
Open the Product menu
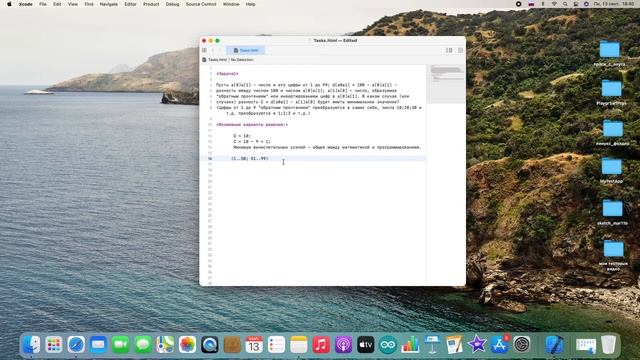(x=151, y=4)
